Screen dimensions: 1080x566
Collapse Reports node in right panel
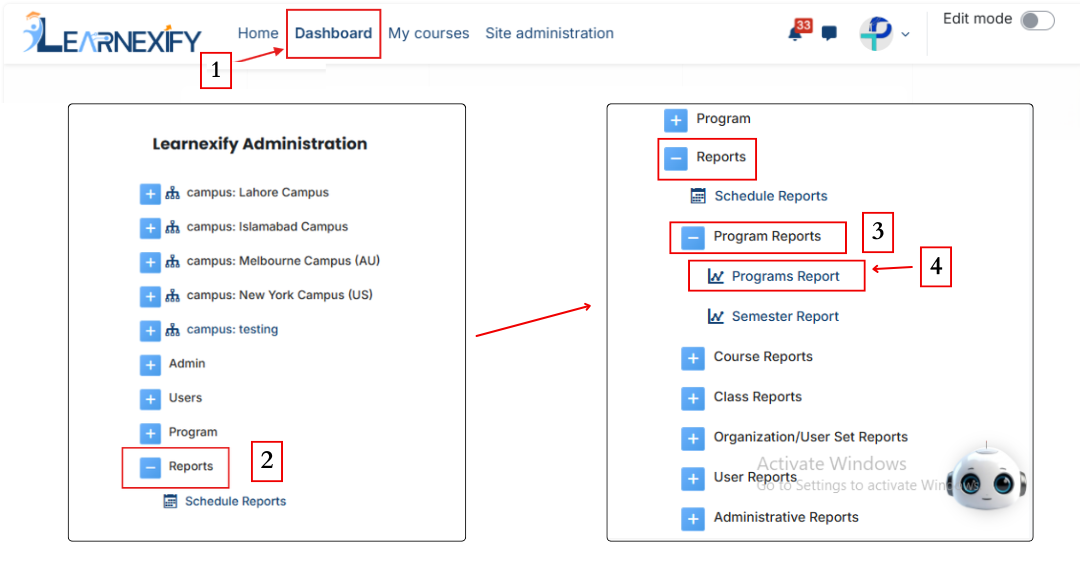point(676,158)
